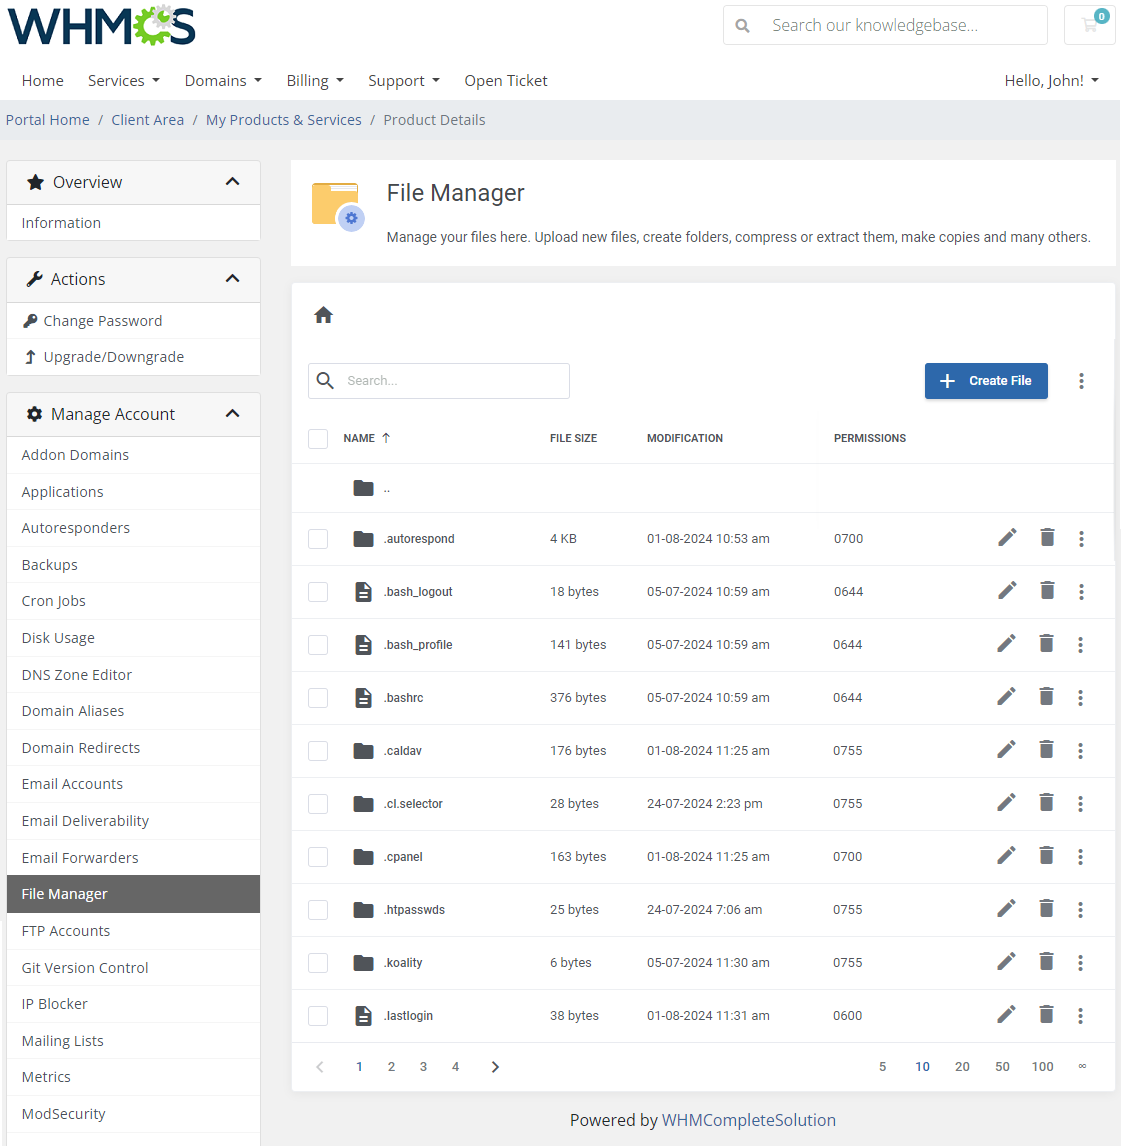Open the parent directory folder icon
The width and height of the screenshot is (1121, 1146).
click(x=363, y=488)
